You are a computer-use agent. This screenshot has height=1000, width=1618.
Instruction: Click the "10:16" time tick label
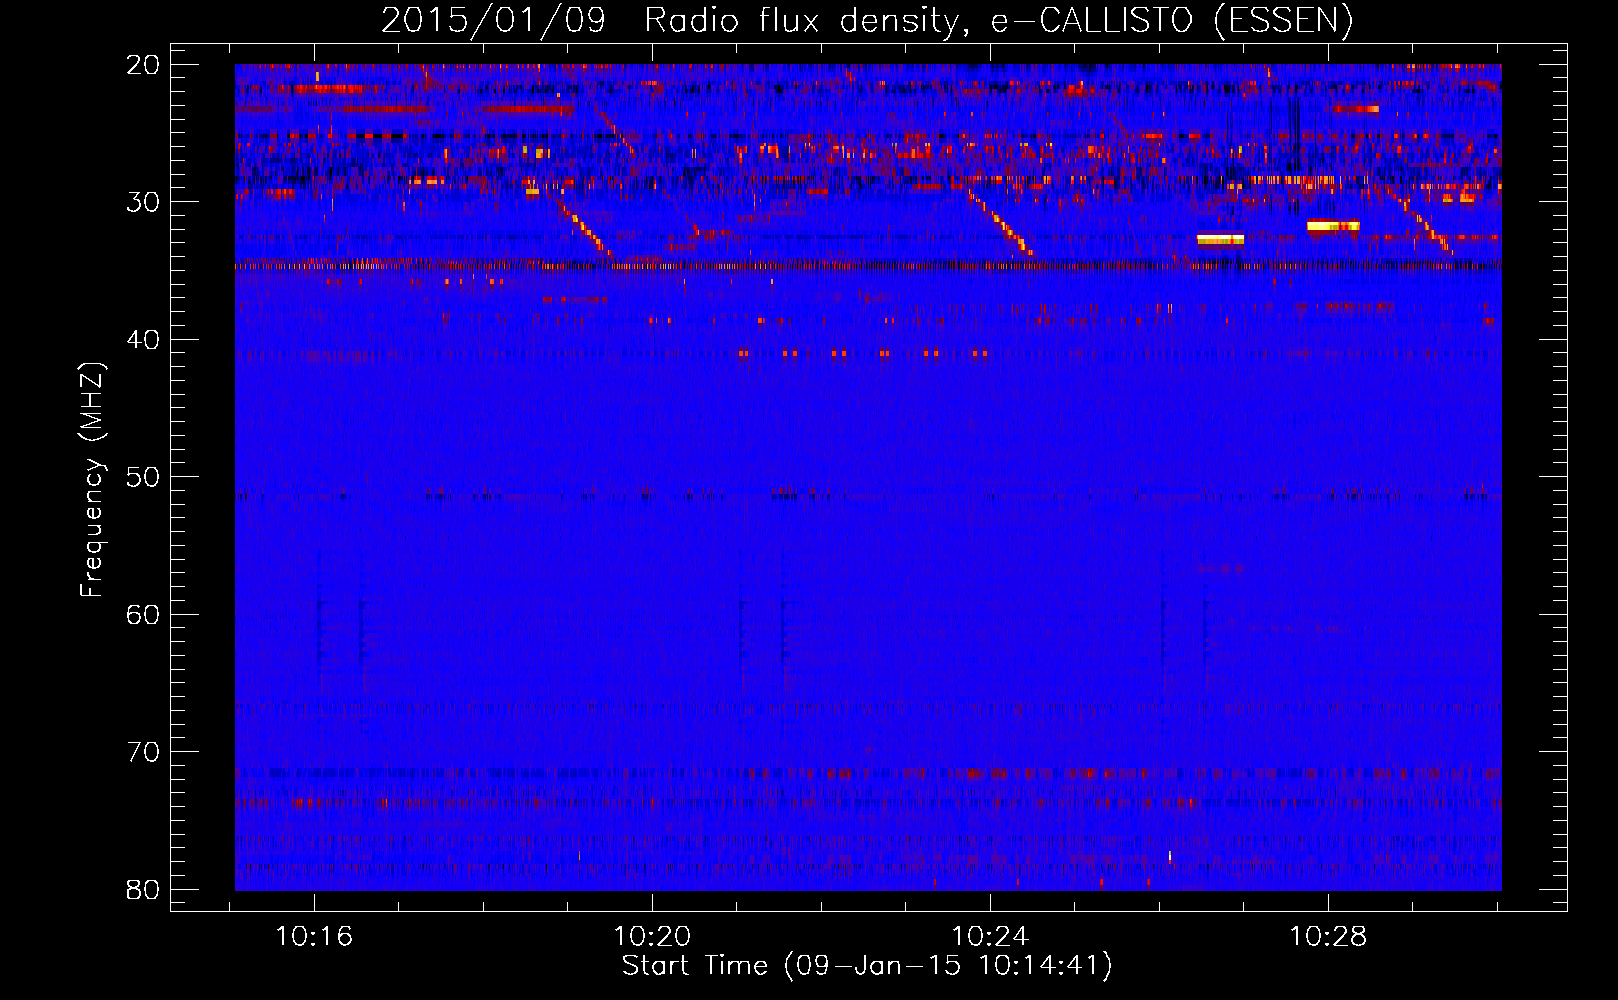(314, 937)
